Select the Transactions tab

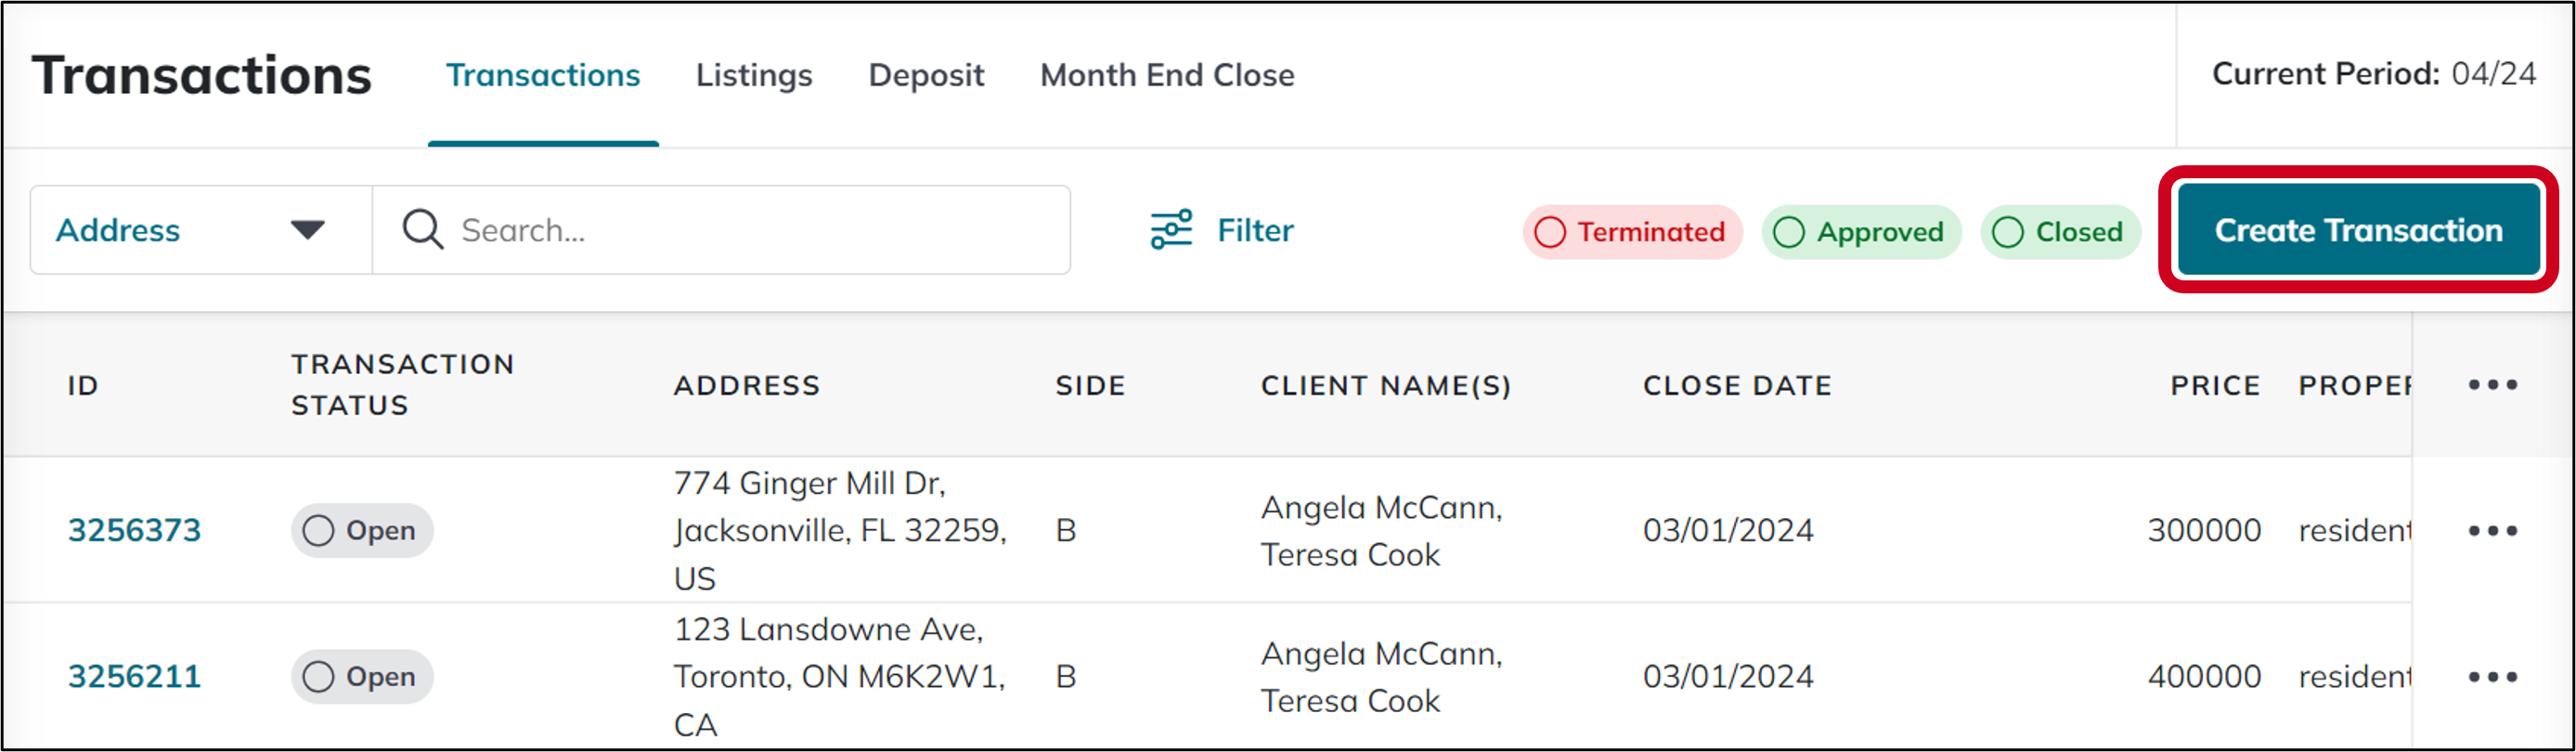point(543,75)
